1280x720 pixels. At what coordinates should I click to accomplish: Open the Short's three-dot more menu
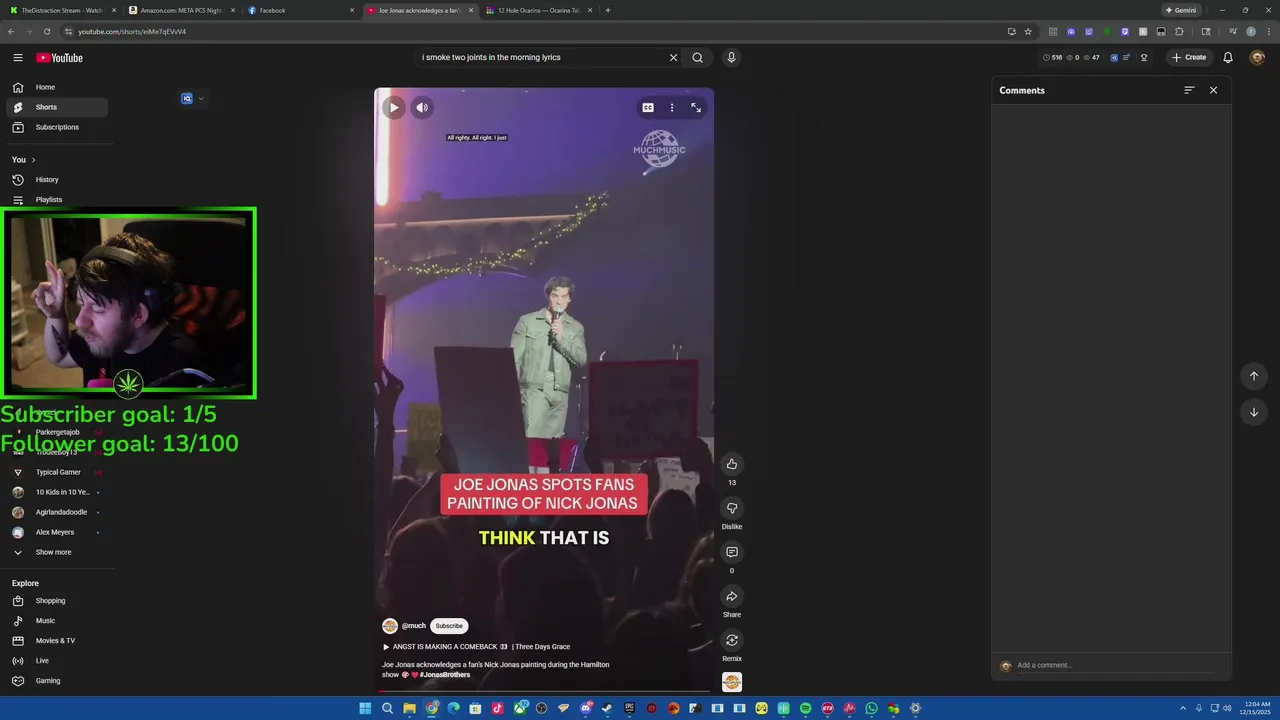coord(672,107)
